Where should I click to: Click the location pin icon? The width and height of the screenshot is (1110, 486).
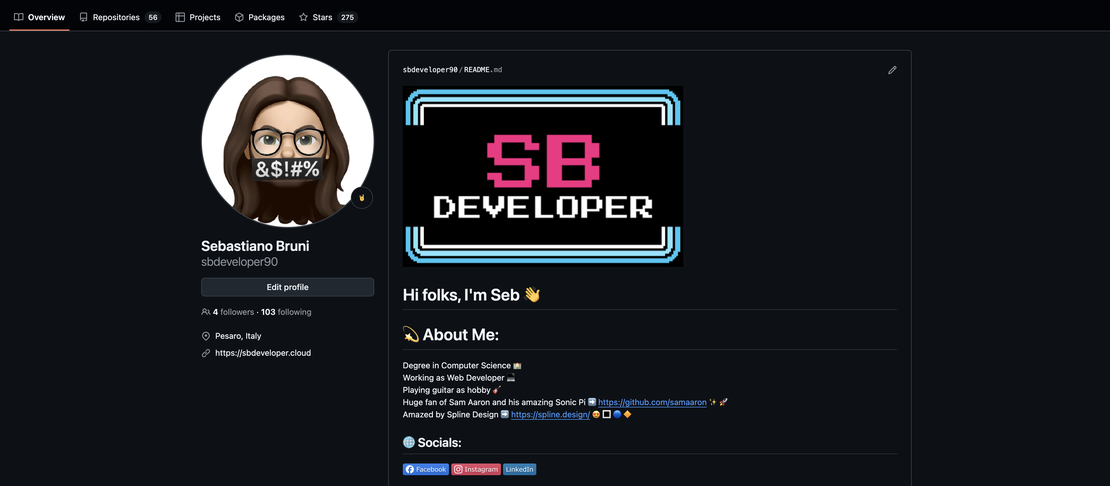pos(206,336)
